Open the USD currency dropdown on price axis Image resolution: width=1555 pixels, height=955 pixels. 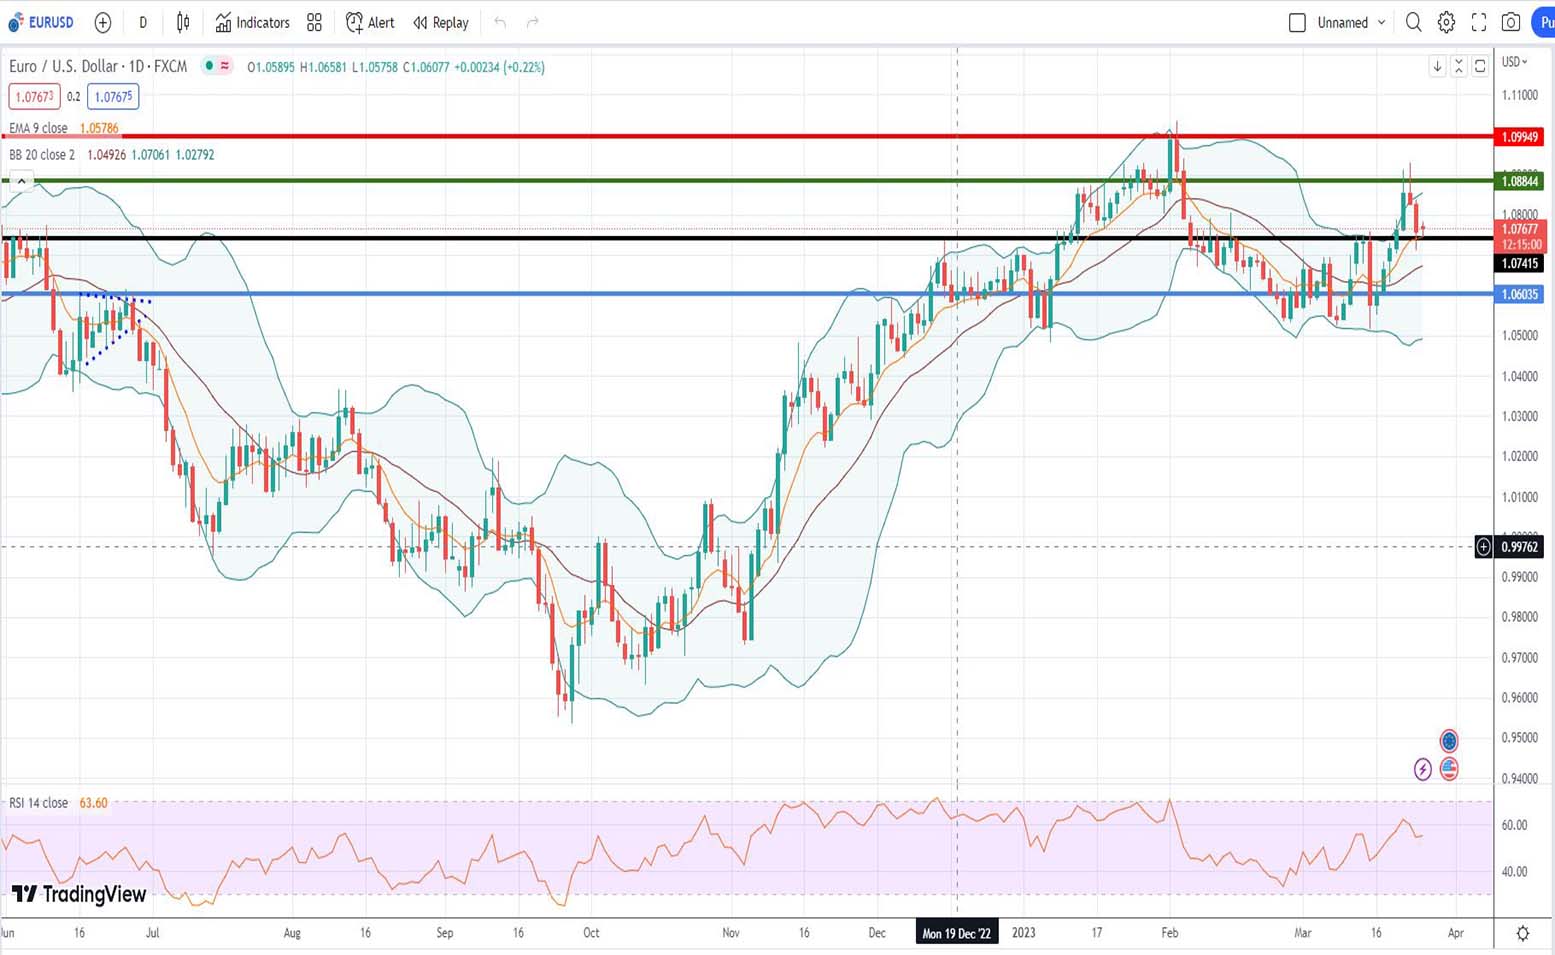pos(1515,62)
